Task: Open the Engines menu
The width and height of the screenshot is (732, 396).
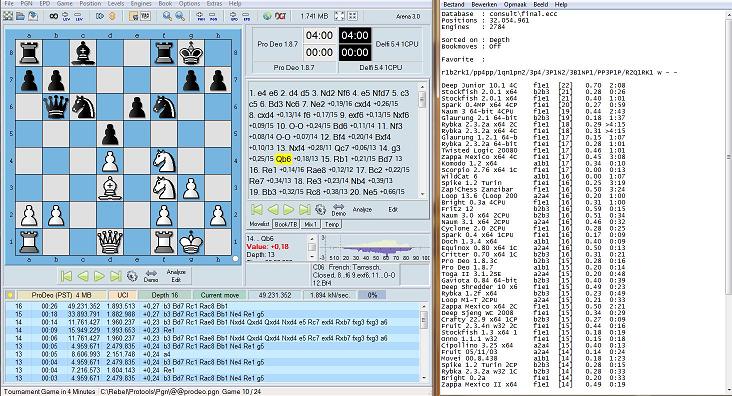Action: (x=141, y=3)
